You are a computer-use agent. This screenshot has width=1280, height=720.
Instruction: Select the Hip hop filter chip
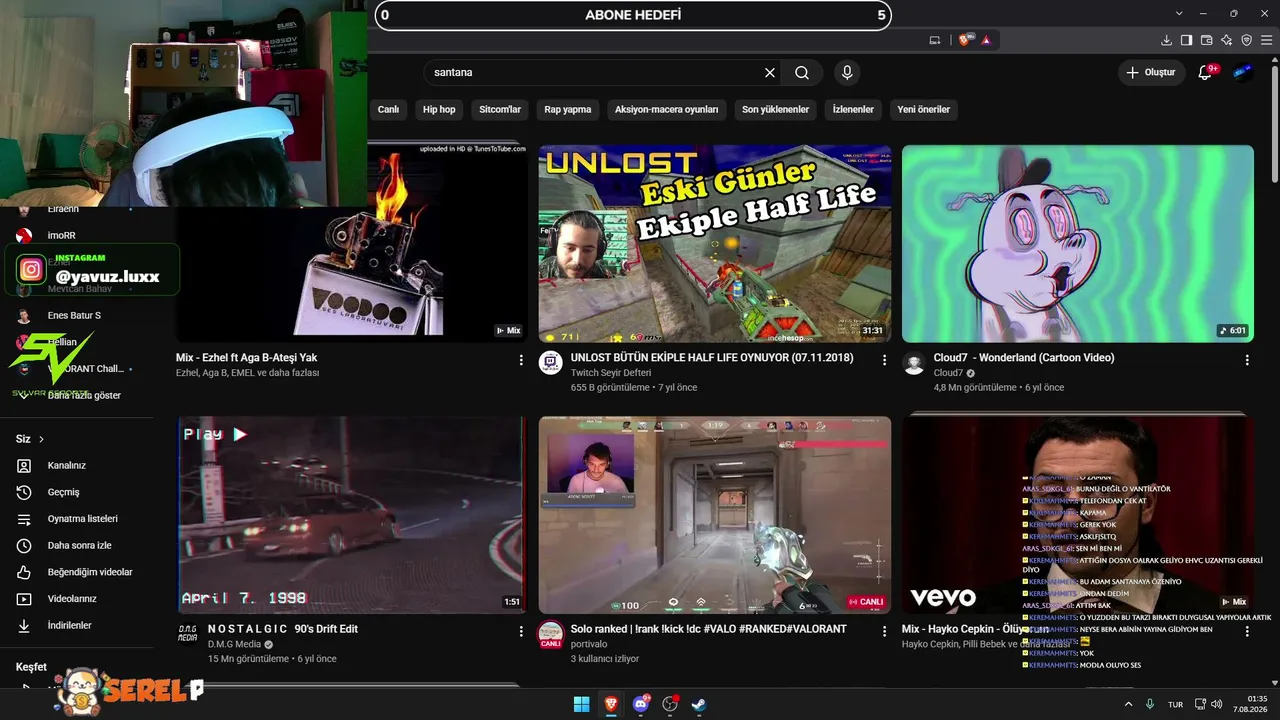(x=439, y=109)
